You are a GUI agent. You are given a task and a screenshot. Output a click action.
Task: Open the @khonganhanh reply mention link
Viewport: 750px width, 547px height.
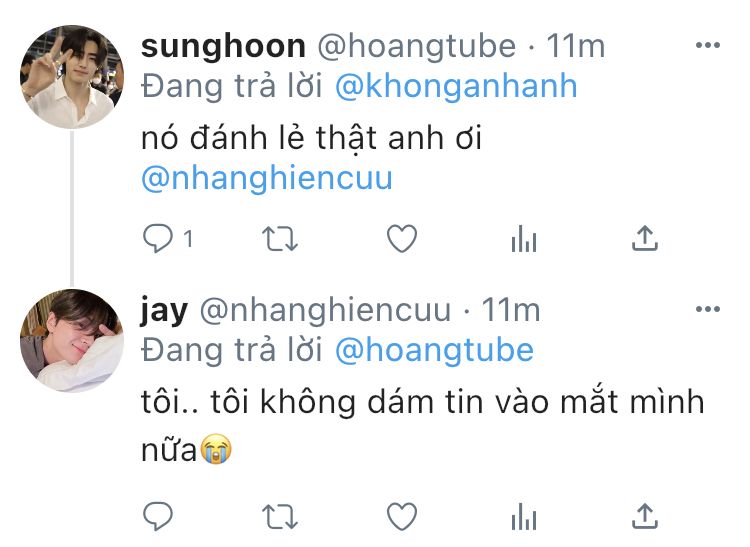coord(456,87)
